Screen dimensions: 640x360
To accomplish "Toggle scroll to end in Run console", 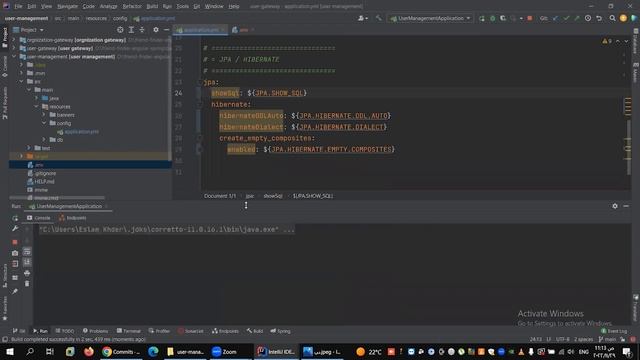I will [x=27, y=262].
